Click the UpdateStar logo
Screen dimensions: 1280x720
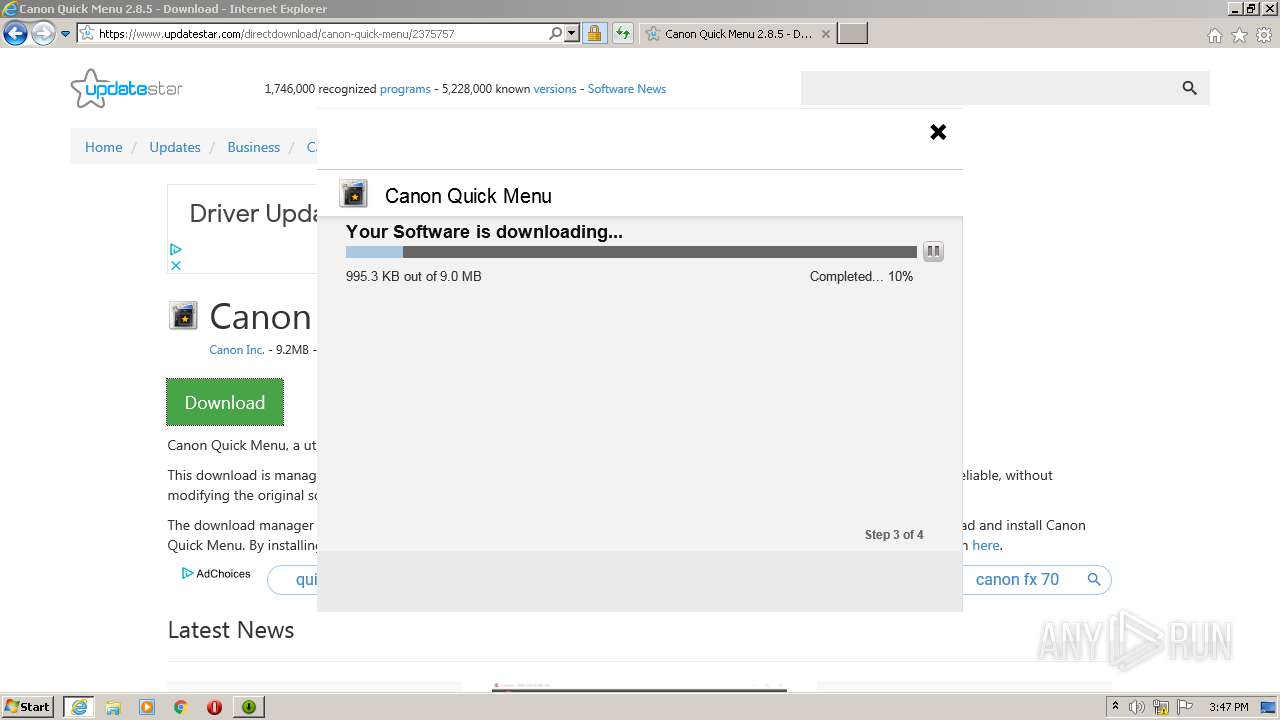[126, 88]
